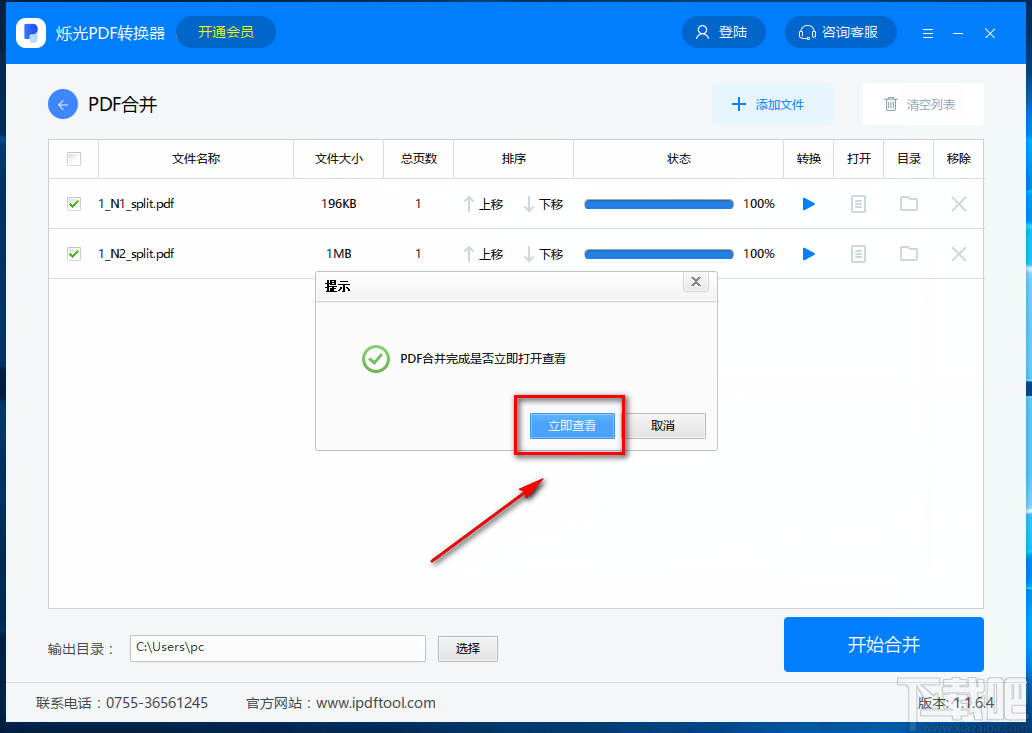Screen dimensions: 1032x733
Task: Uncheck the 1_N1_split.pdf checkbox
Action: tap(74, 204)
